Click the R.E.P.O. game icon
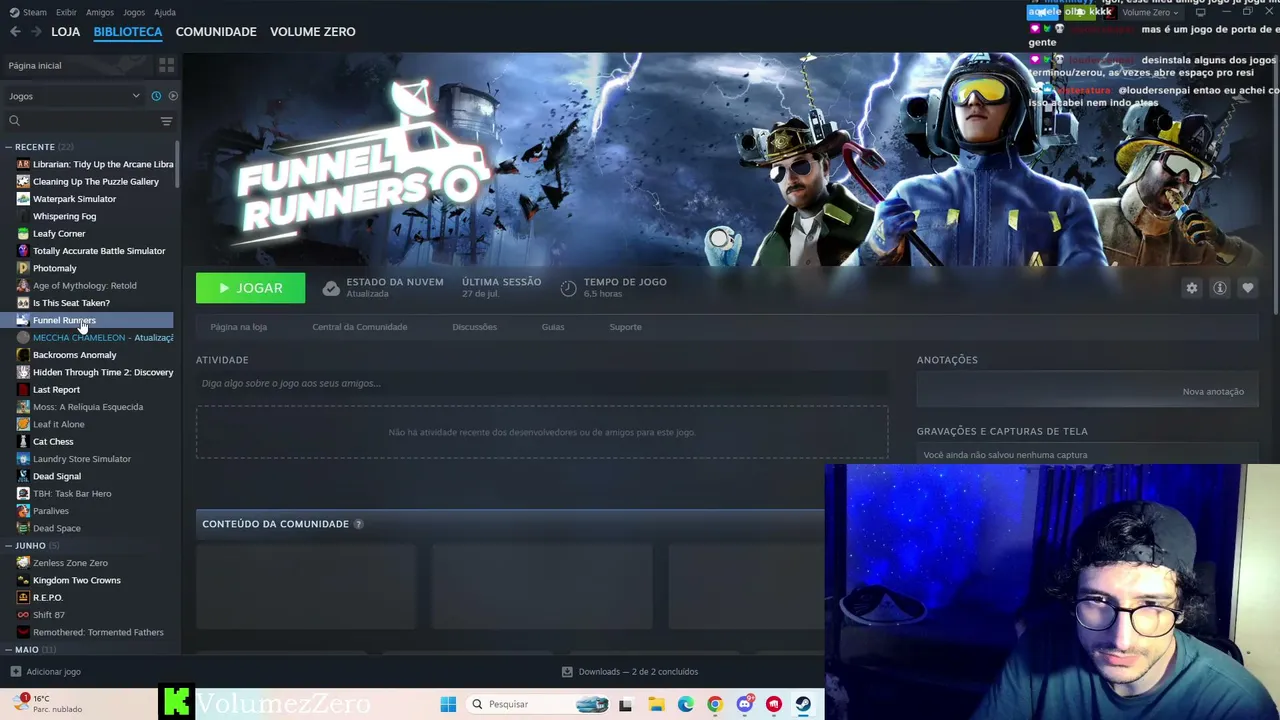 tap(23, 598)
